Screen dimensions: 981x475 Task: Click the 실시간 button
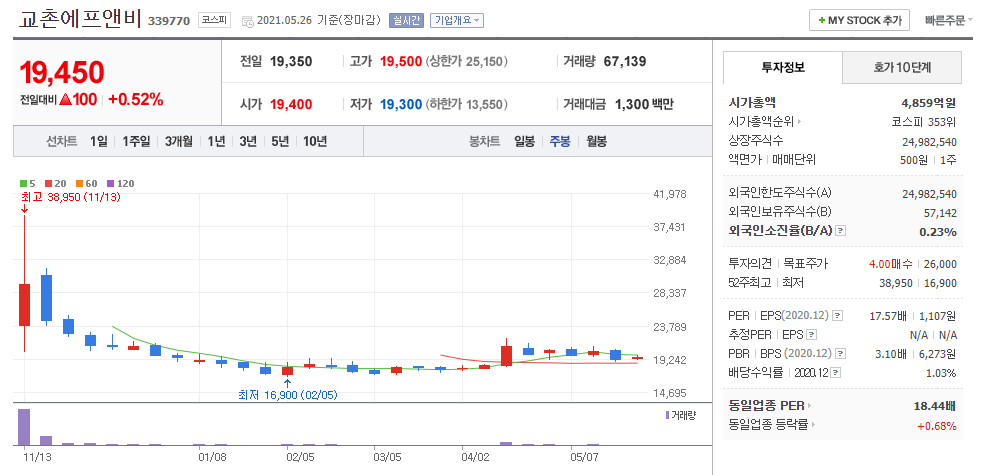click(x=406, y=20)
